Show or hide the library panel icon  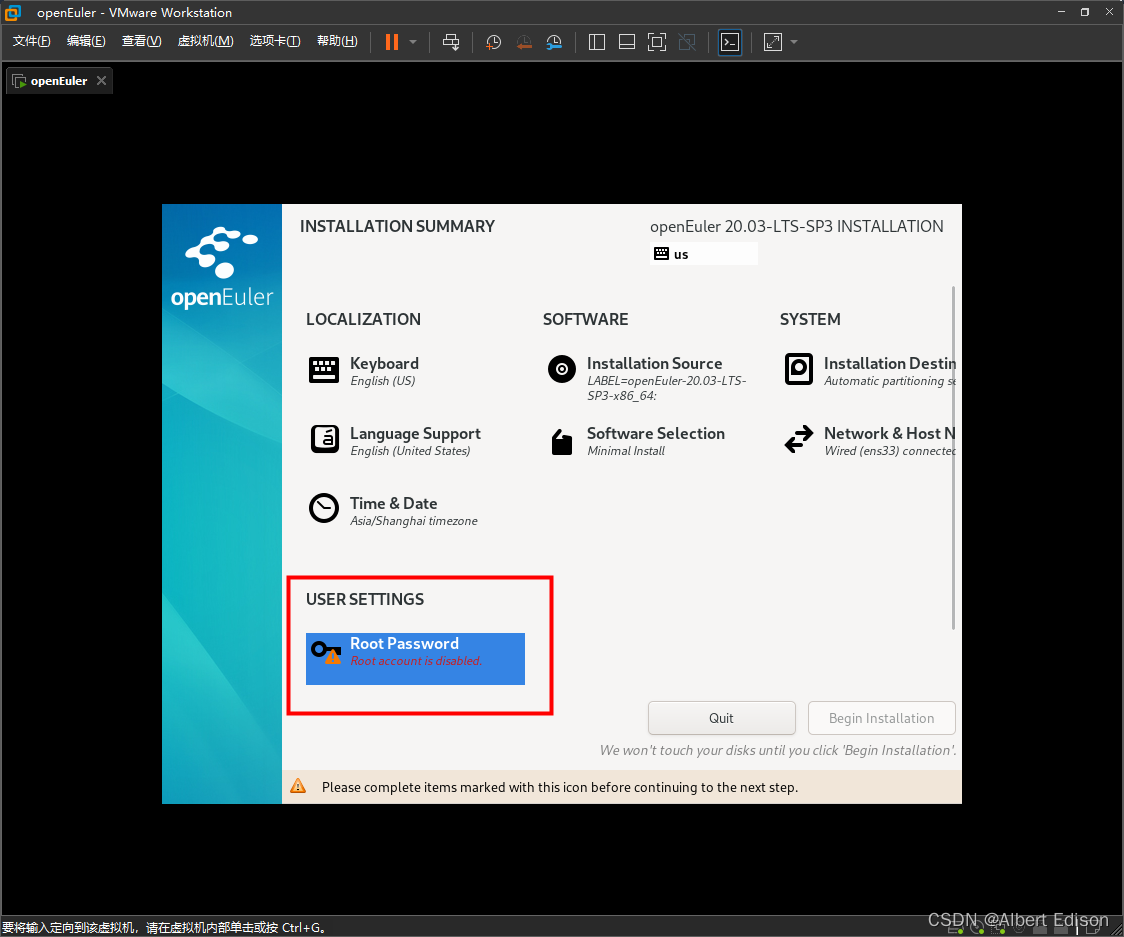tap(596, 41)
